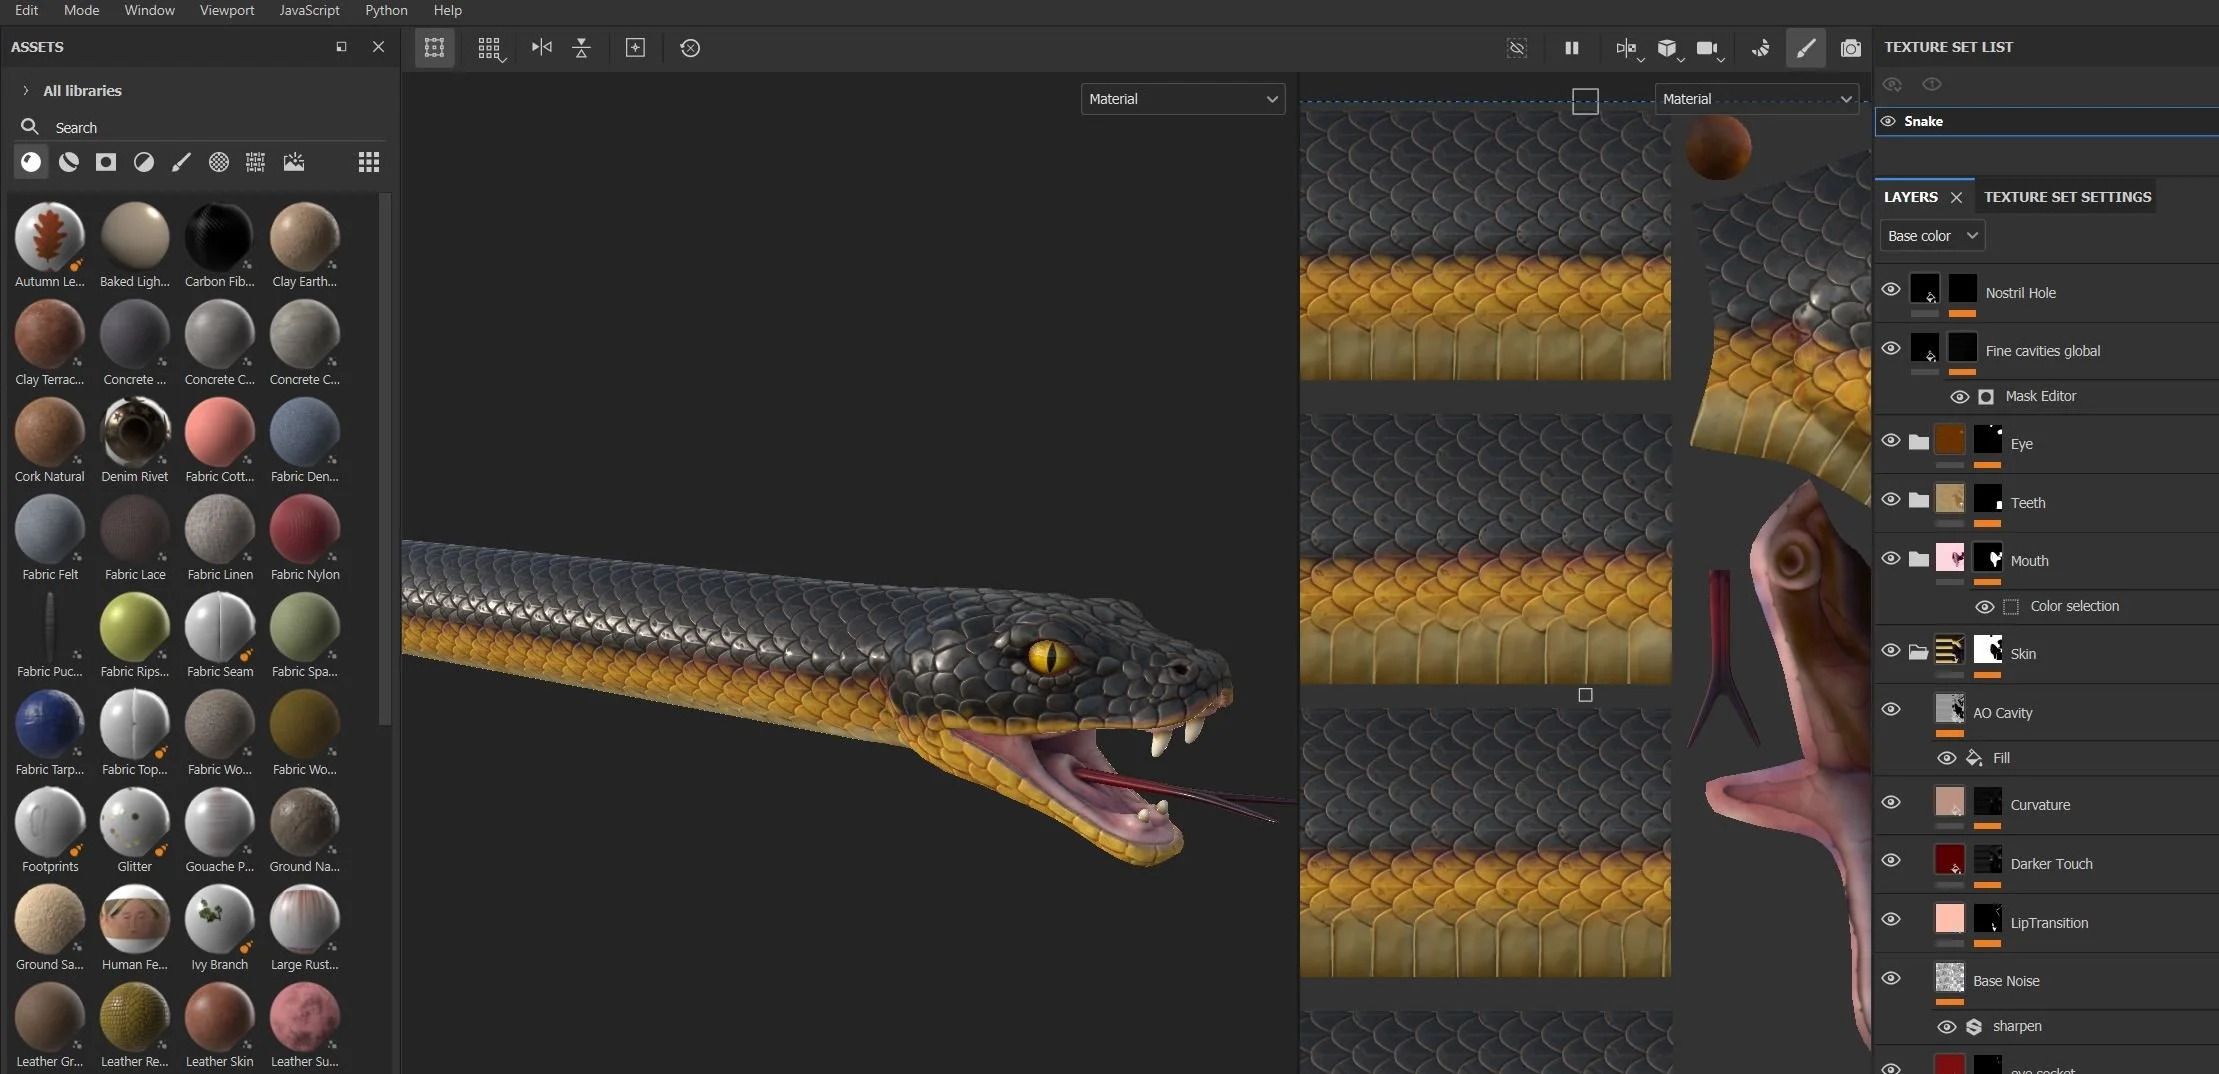Expand the Teeth folder
The height and width of the screenshot is (1074, 2219).
(x=1918, y=501)
